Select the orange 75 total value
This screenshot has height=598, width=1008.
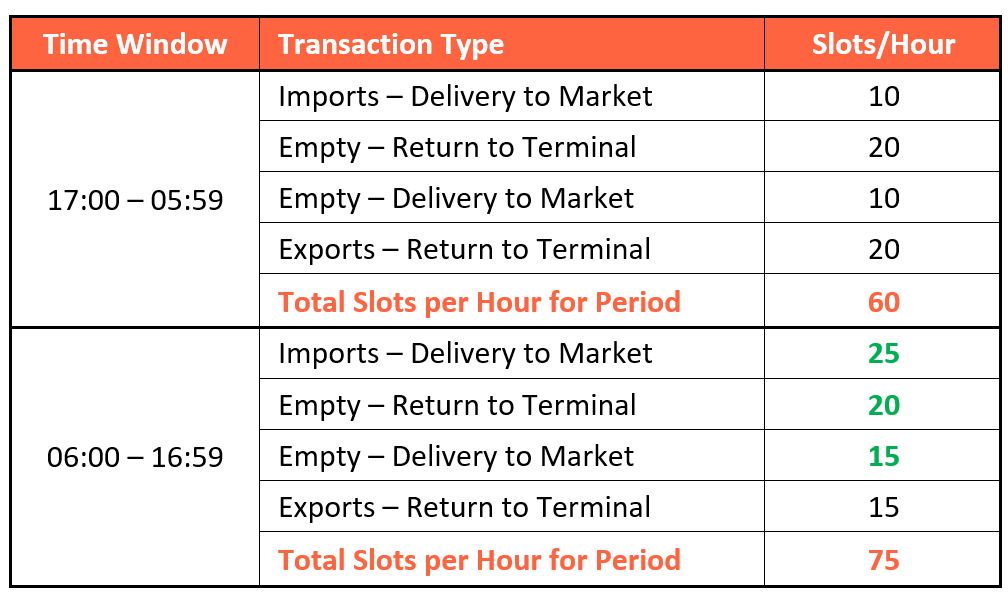(x=883, y=559)
